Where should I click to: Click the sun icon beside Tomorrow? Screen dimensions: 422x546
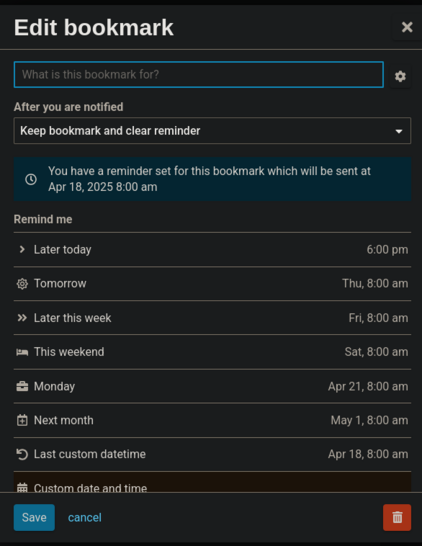(x=22, y=284)
